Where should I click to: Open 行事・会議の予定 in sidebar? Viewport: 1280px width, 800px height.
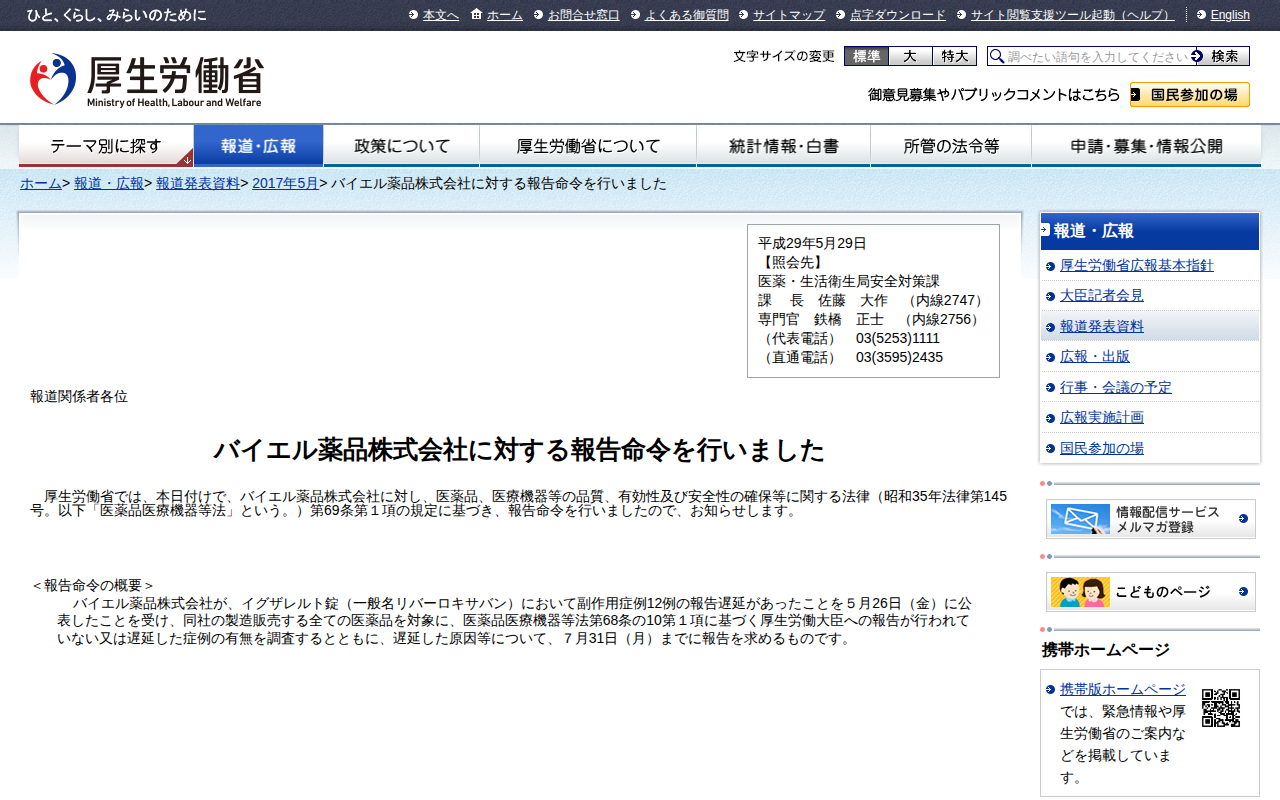[x=1116, y=387]
